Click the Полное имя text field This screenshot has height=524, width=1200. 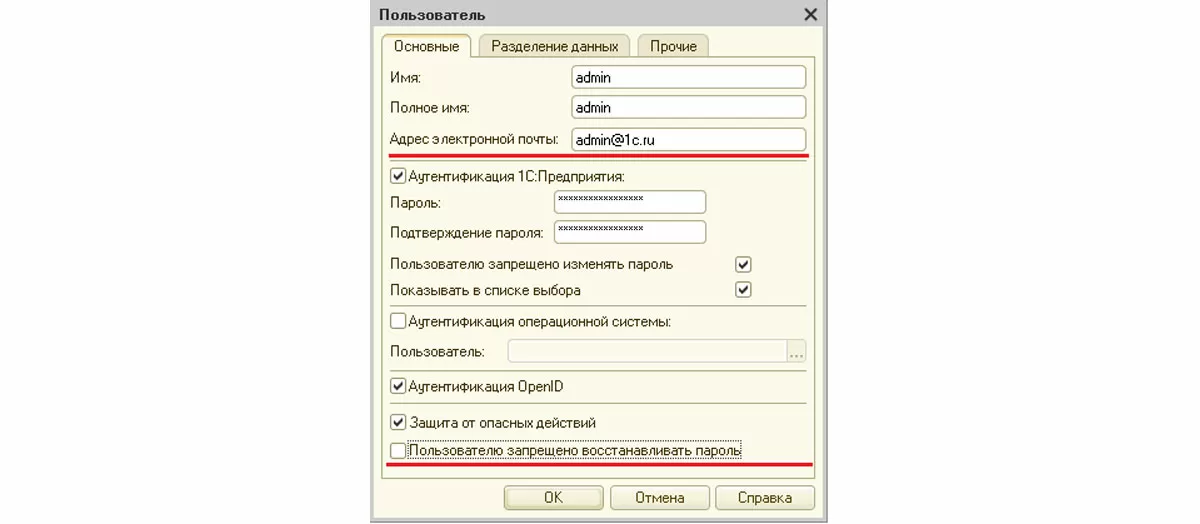click(688, 107)
